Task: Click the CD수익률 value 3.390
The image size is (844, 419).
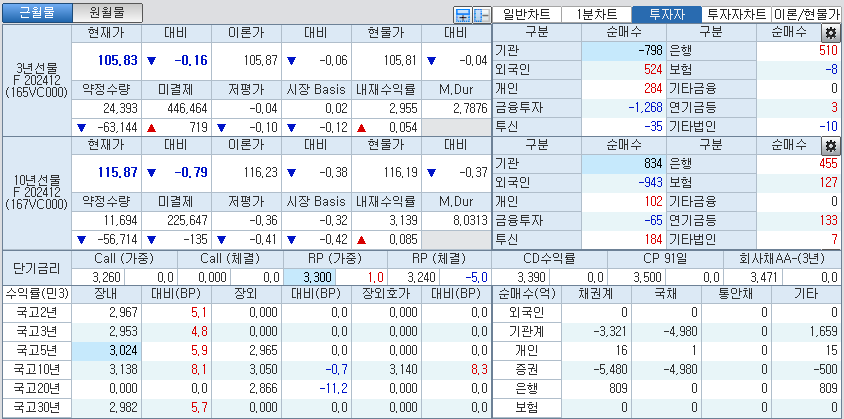Action: coord(522,277)
